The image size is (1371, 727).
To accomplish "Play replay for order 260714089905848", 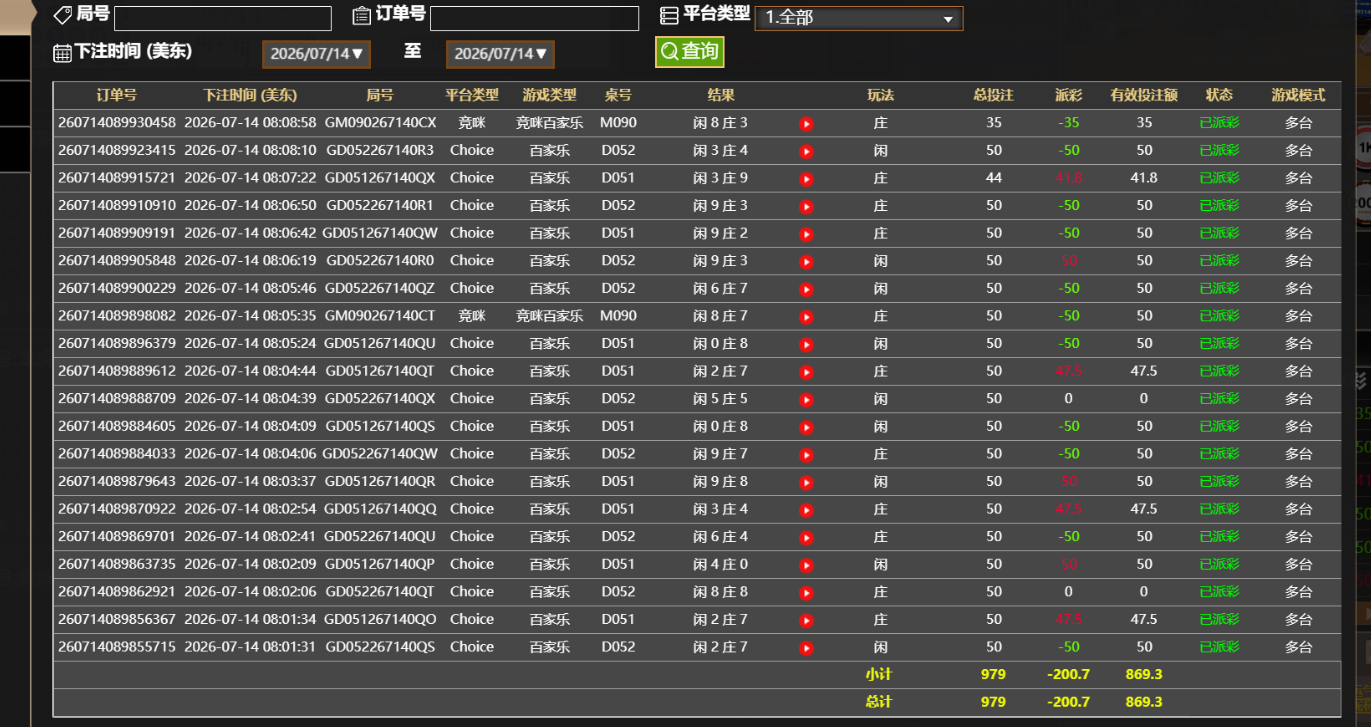I will point(806,261).
